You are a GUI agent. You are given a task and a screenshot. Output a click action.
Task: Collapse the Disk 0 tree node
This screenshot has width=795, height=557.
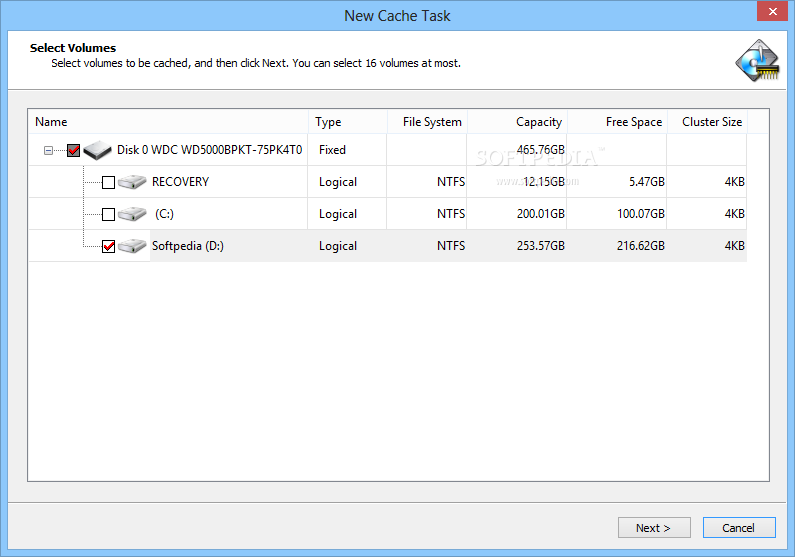pos(48,150)
